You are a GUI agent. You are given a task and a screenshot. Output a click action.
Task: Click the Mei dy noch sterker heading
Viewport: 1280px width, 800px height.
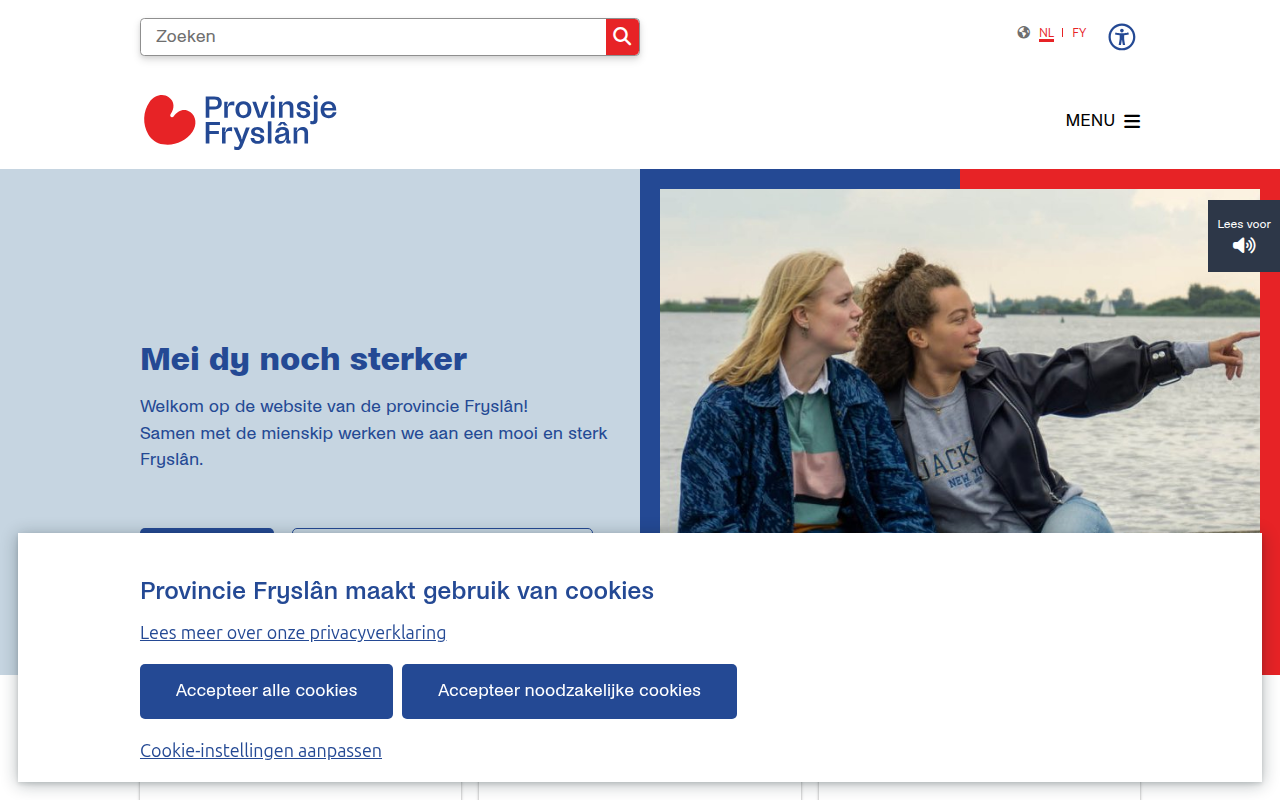304,359
